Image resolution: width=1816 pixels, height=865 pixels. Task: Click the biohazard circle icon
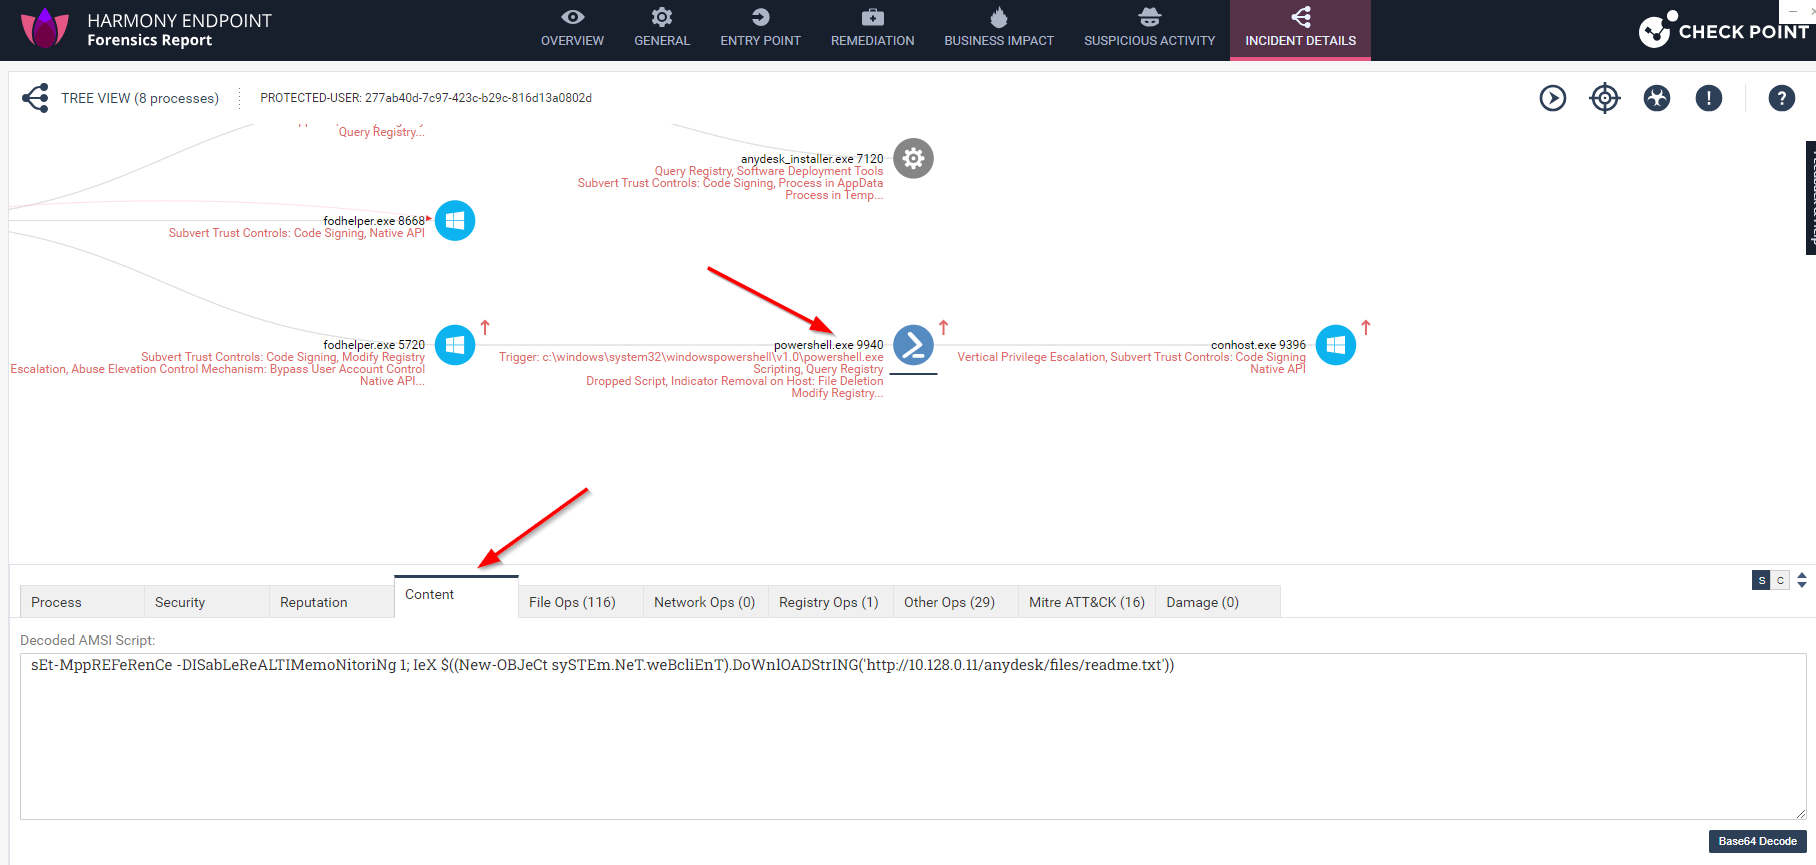[1657, 98]
